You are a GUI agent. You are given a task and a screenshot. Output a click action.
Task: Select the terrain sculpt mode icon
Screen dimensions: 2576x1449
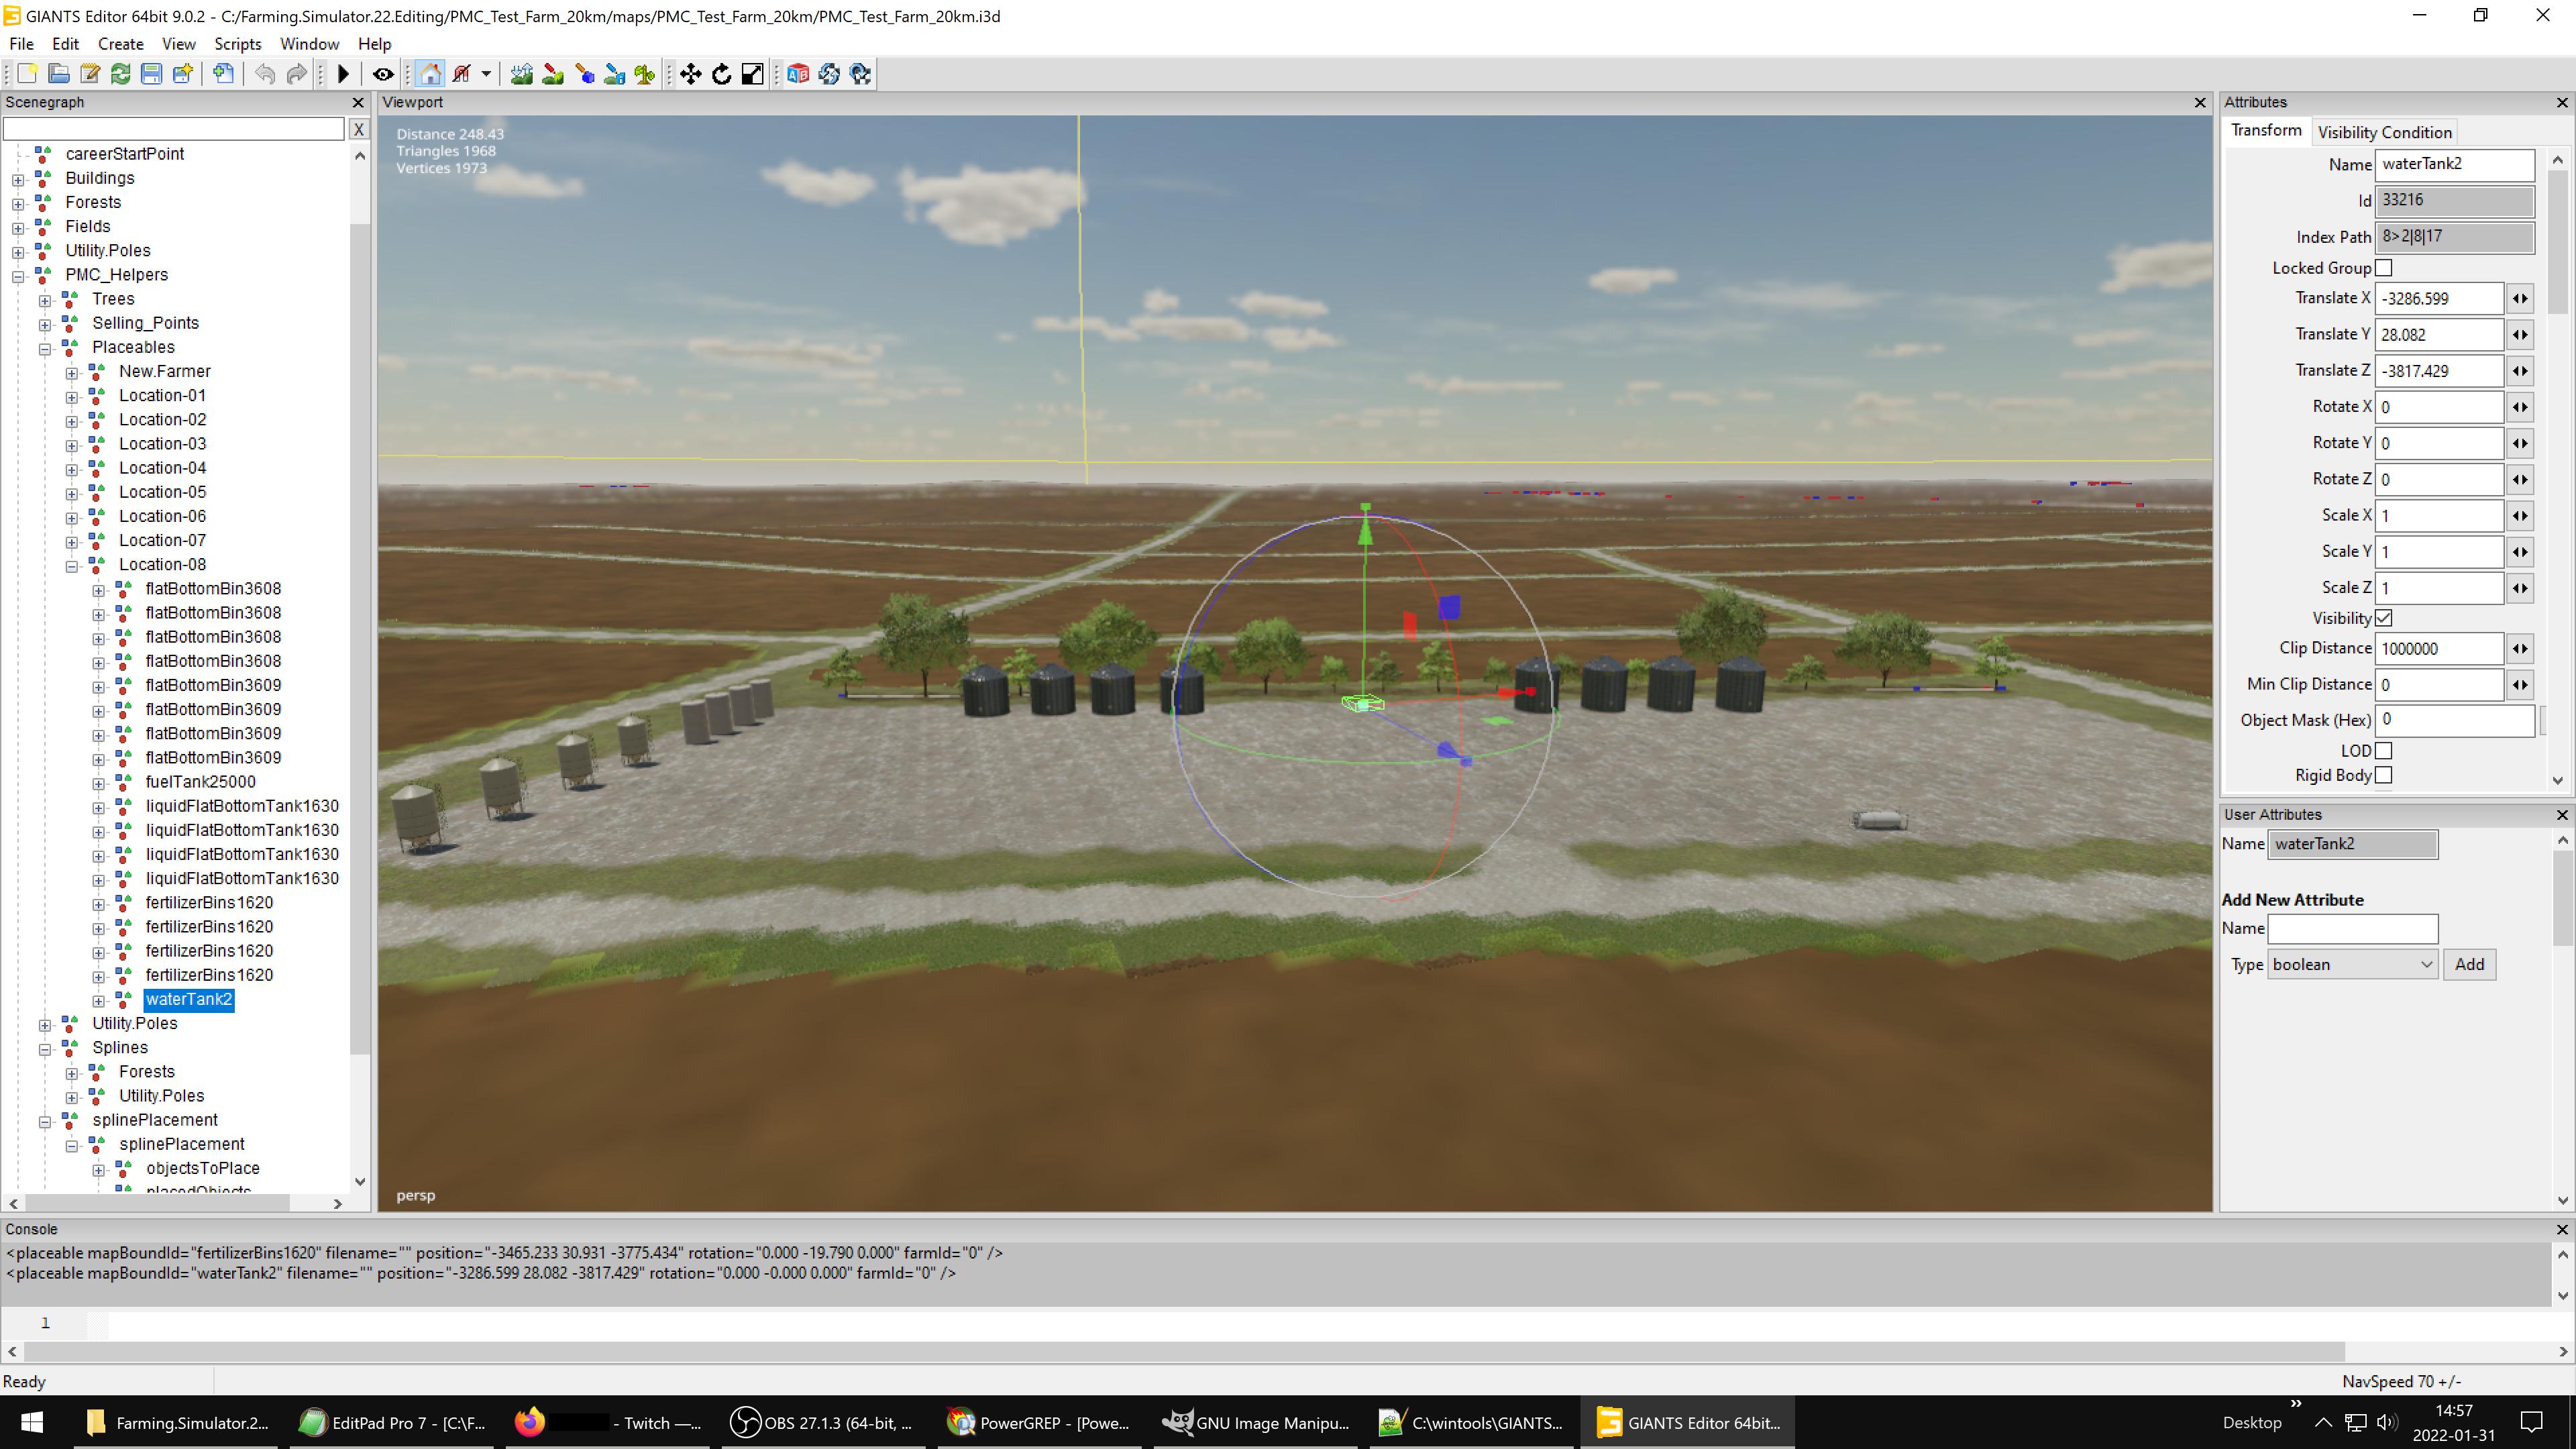[521, 74]
